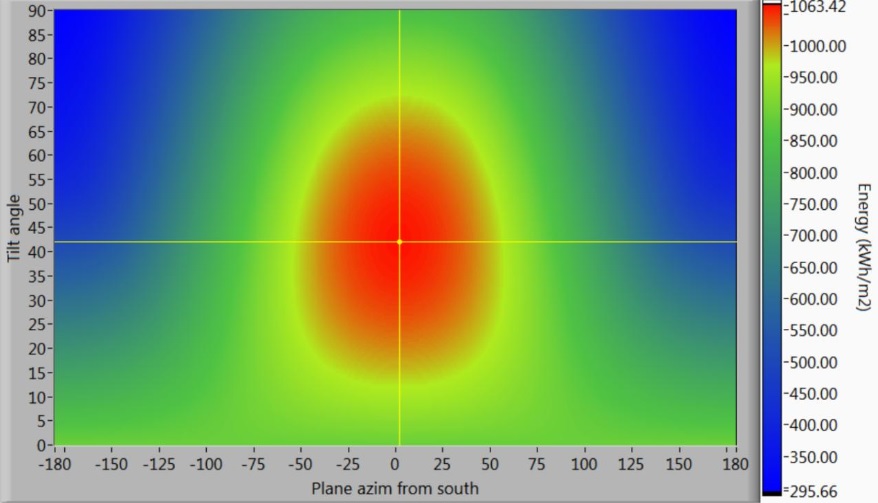Click the 125 azimuth axis label
The width and height of the screenshot is (878, 503).
pos(632,464)
